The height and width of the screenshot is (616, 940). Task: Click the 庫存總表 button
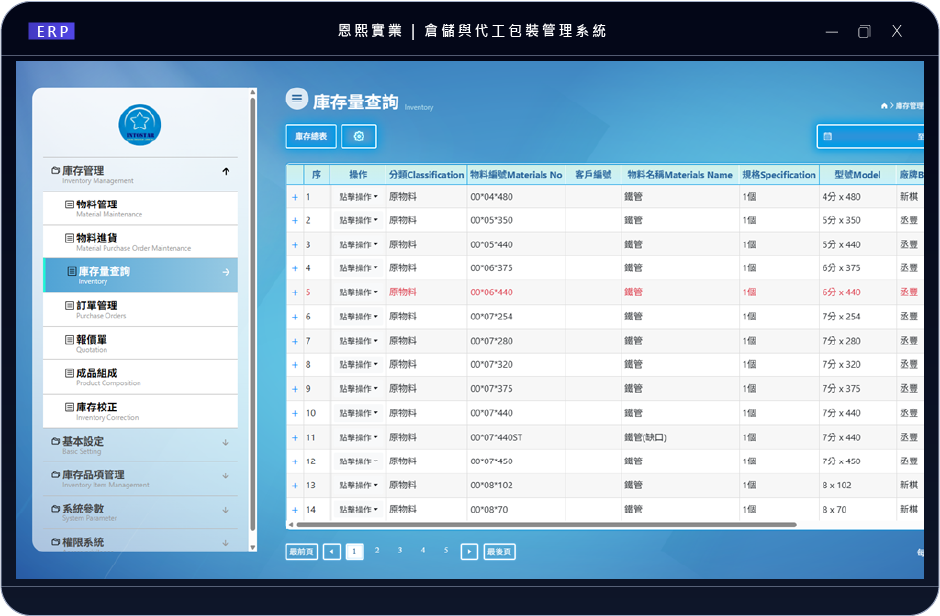coord(311,136)
